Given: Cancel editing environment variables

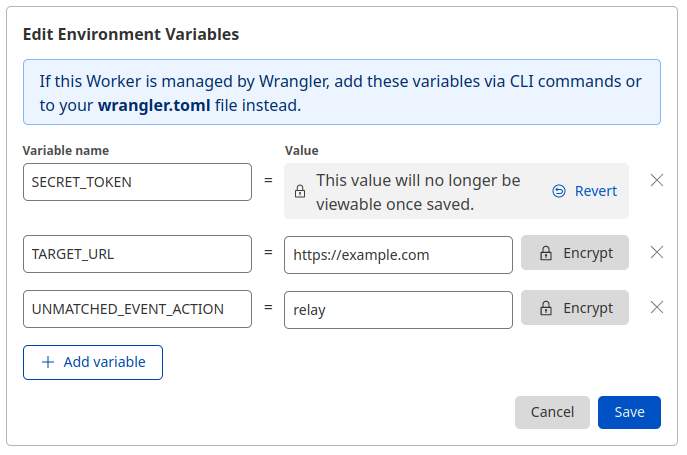Looking at the screenshot, I should 552,412.
